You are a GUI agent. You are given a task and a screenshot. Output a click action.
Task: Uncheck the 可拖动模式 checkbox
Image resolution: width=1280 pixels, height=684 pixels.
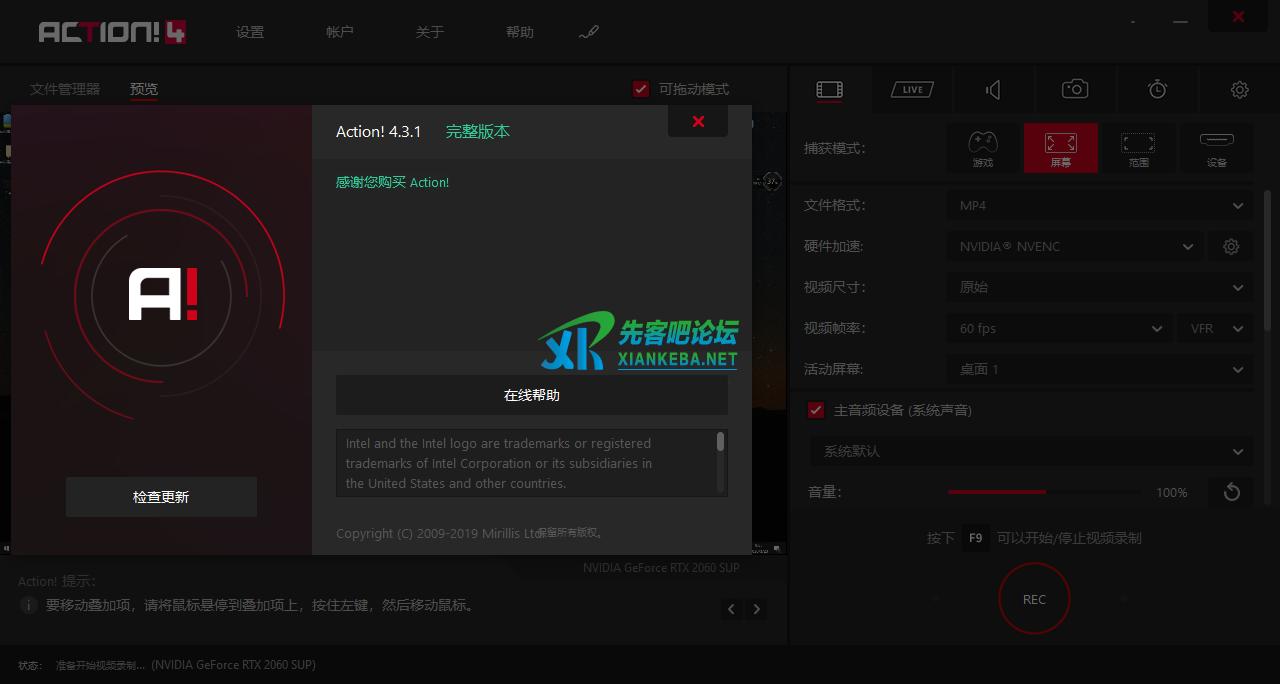tap(641, 88)
